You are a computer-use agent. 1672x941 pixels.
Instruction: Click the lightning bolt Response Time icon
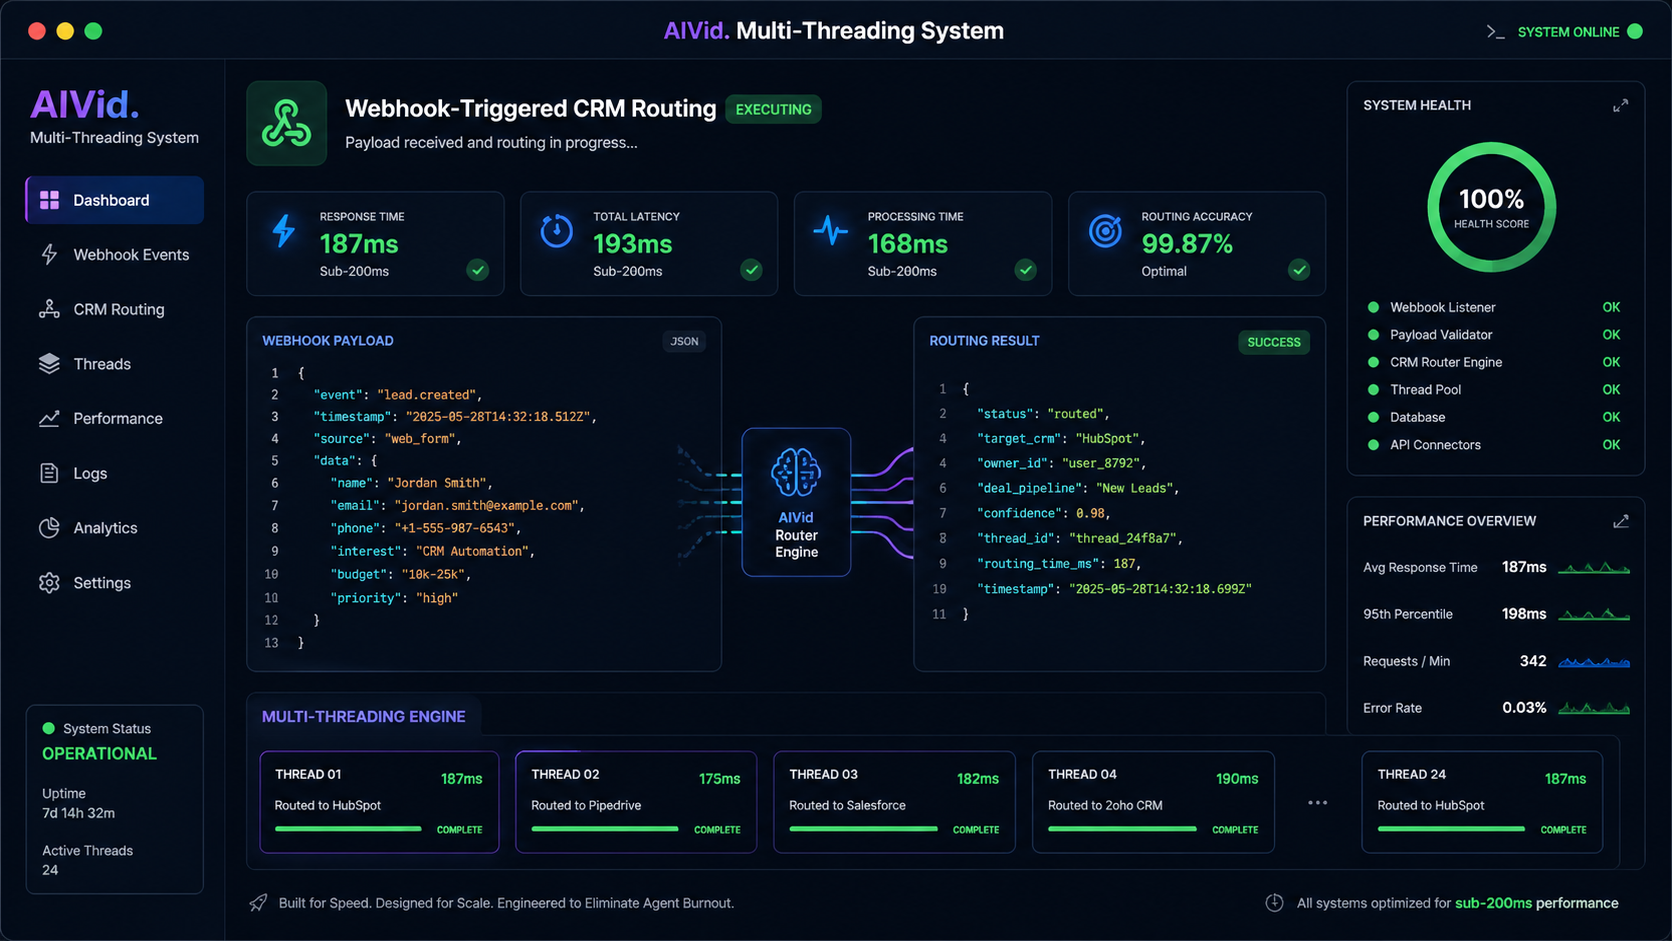coord(284,231)
